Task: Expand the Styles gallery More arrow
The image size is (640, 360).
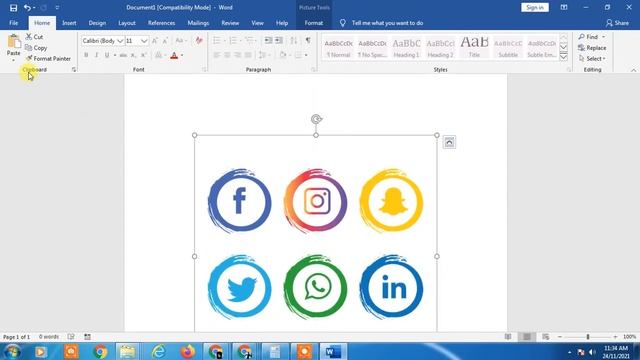Action: [563, 57]
